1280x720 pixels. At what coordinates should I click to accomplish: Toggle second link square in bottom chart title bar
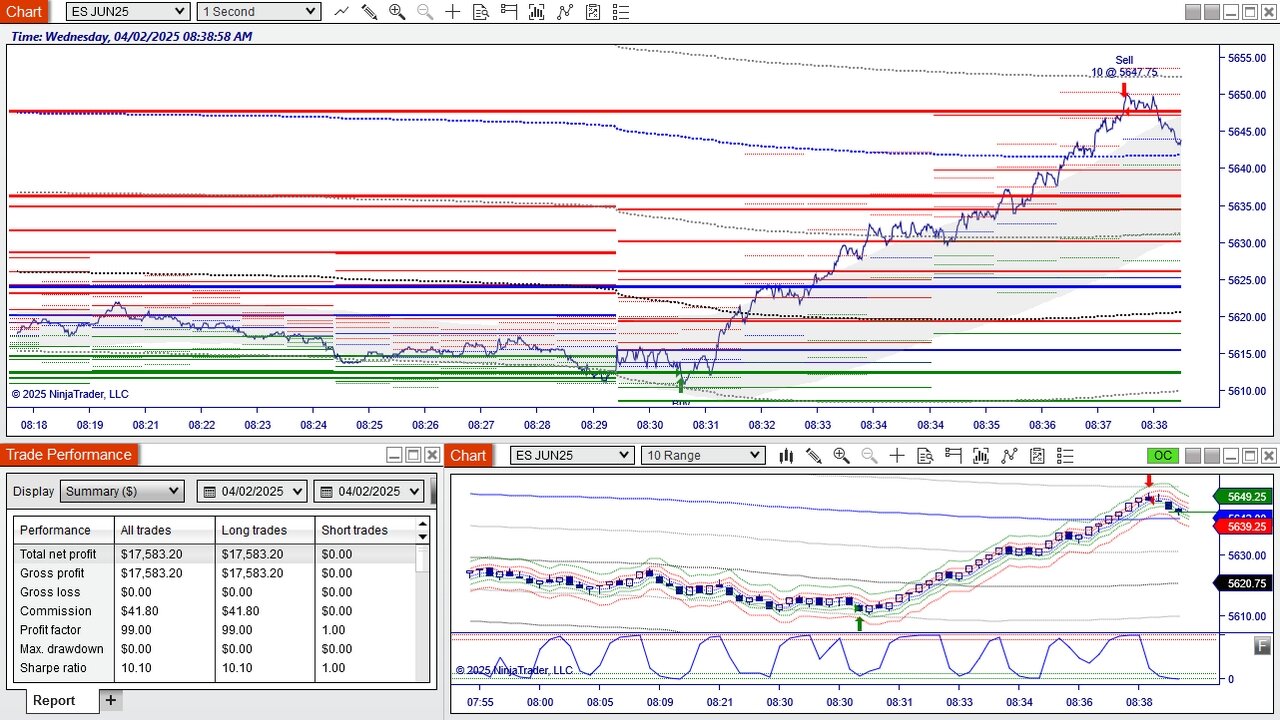click(x=1212, y=456)
